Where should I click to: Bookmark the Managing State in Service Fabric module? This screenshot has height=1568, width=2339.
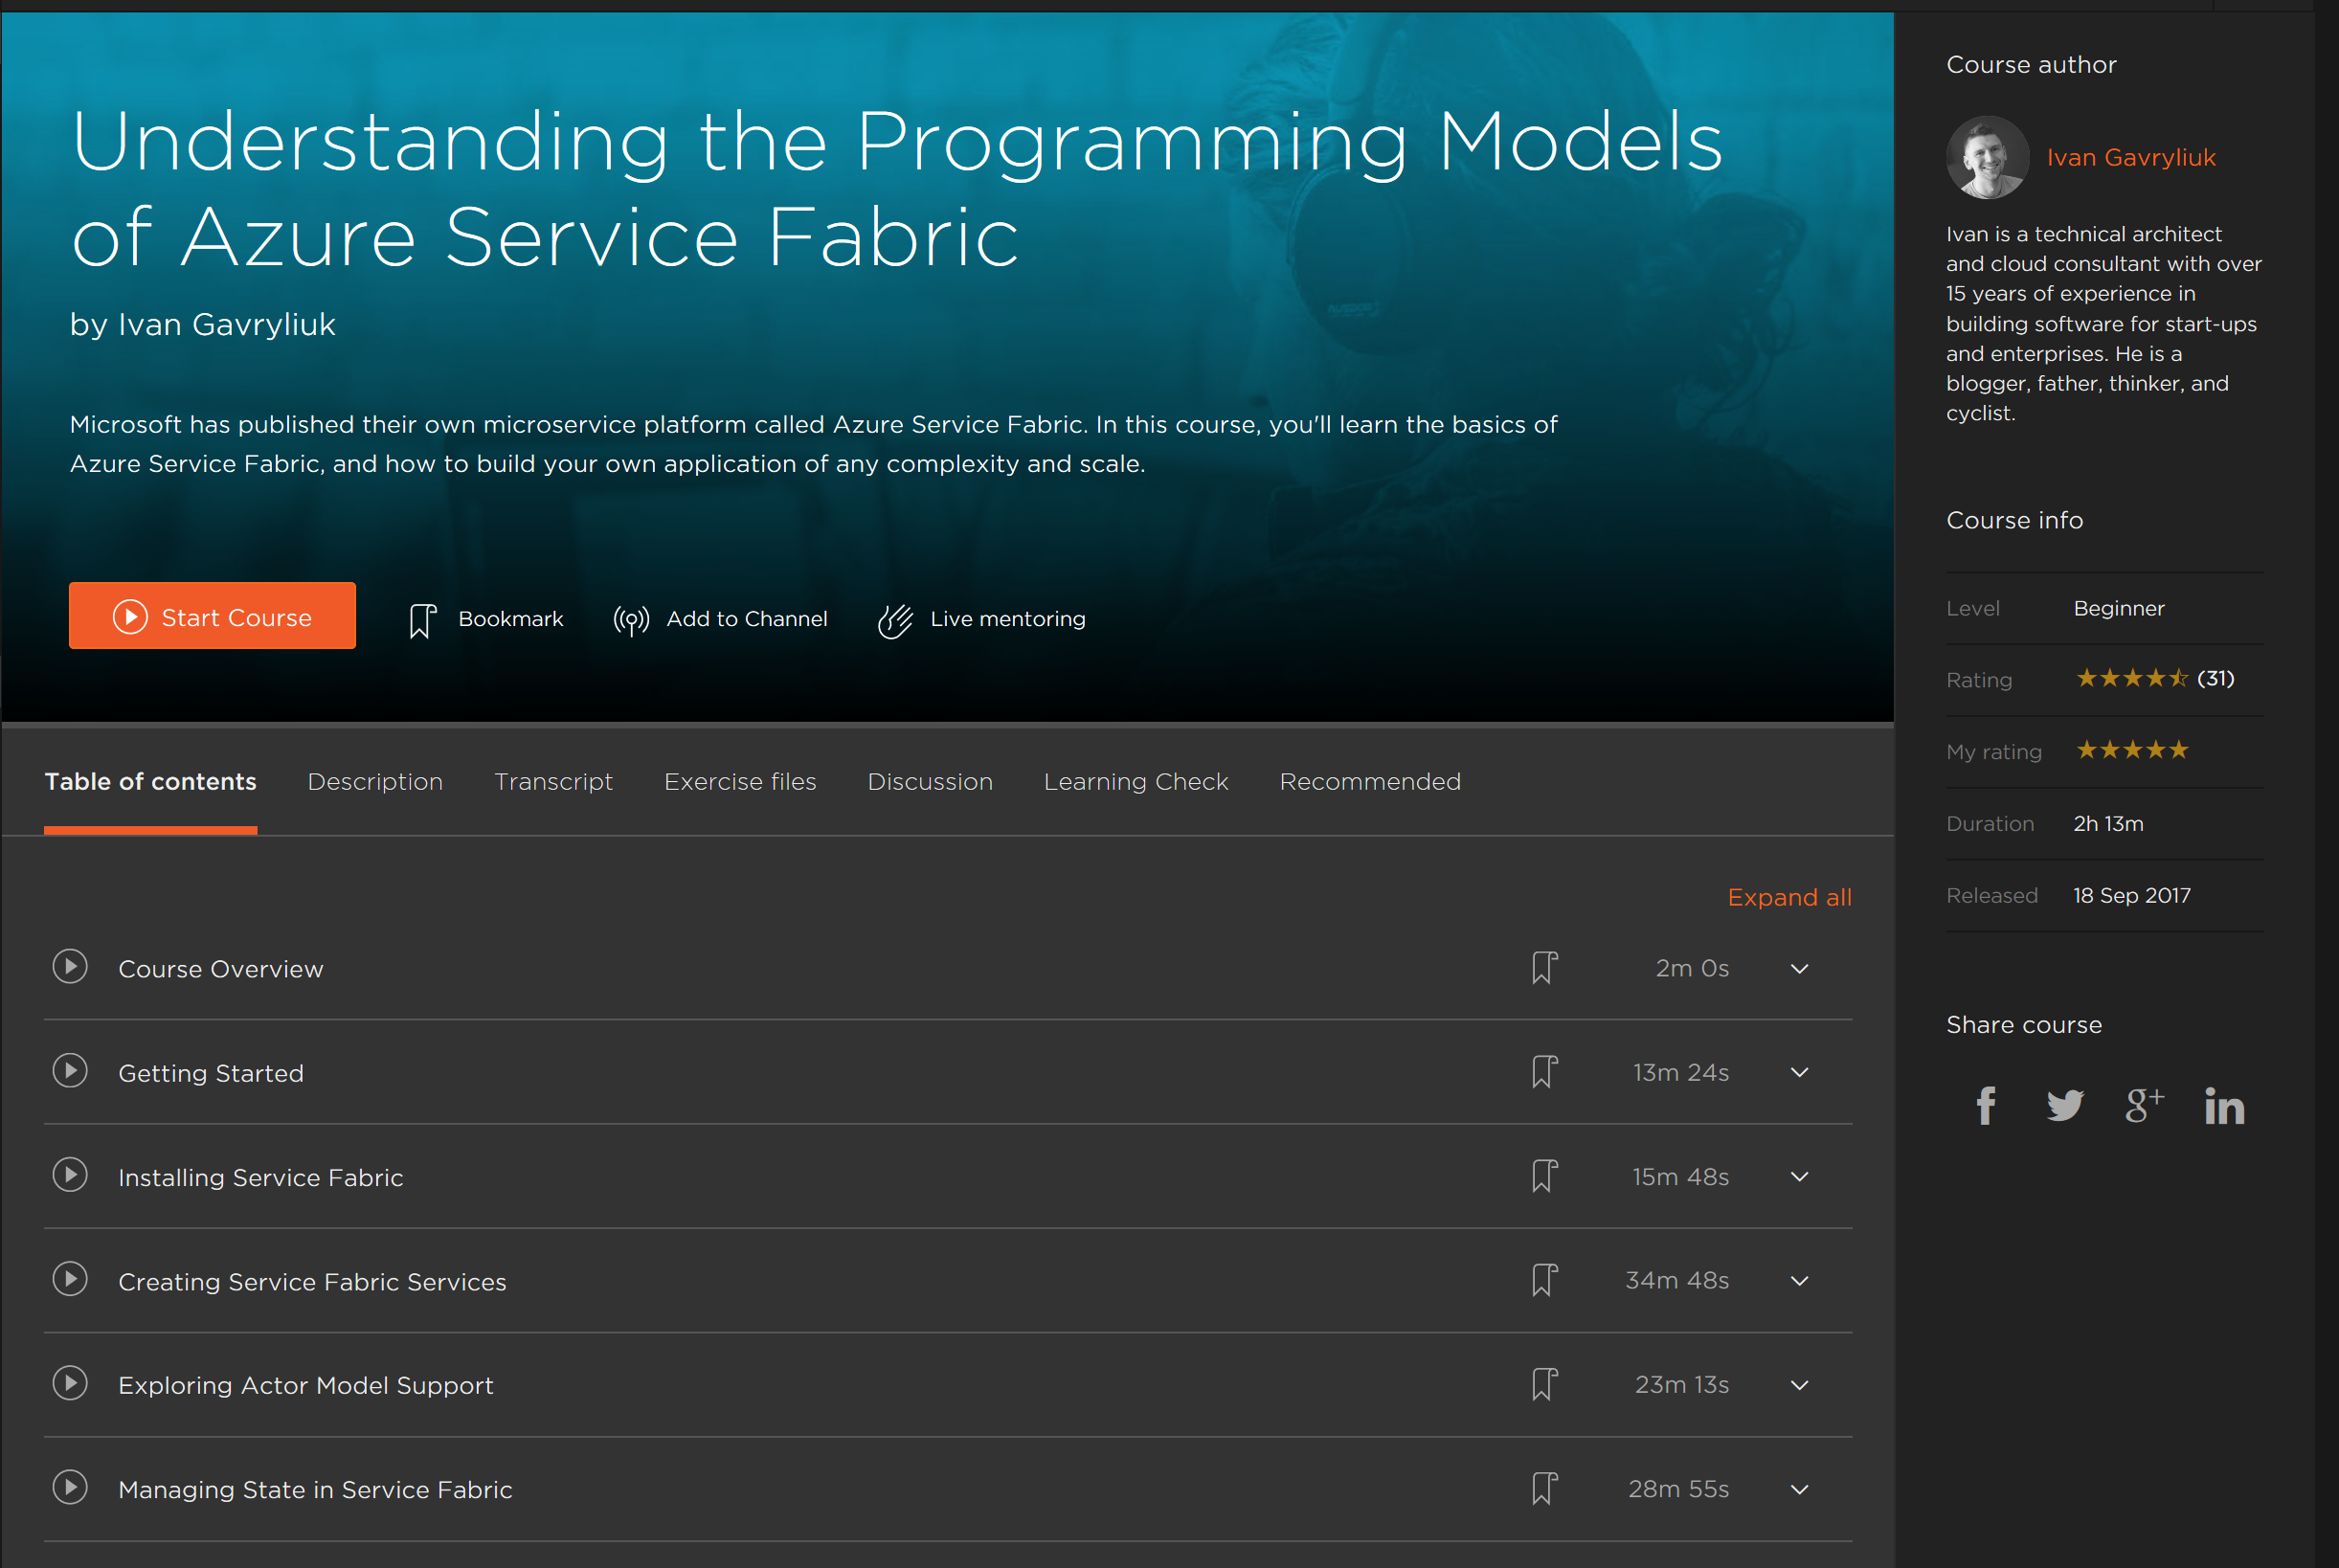tap(1544, 1488)
